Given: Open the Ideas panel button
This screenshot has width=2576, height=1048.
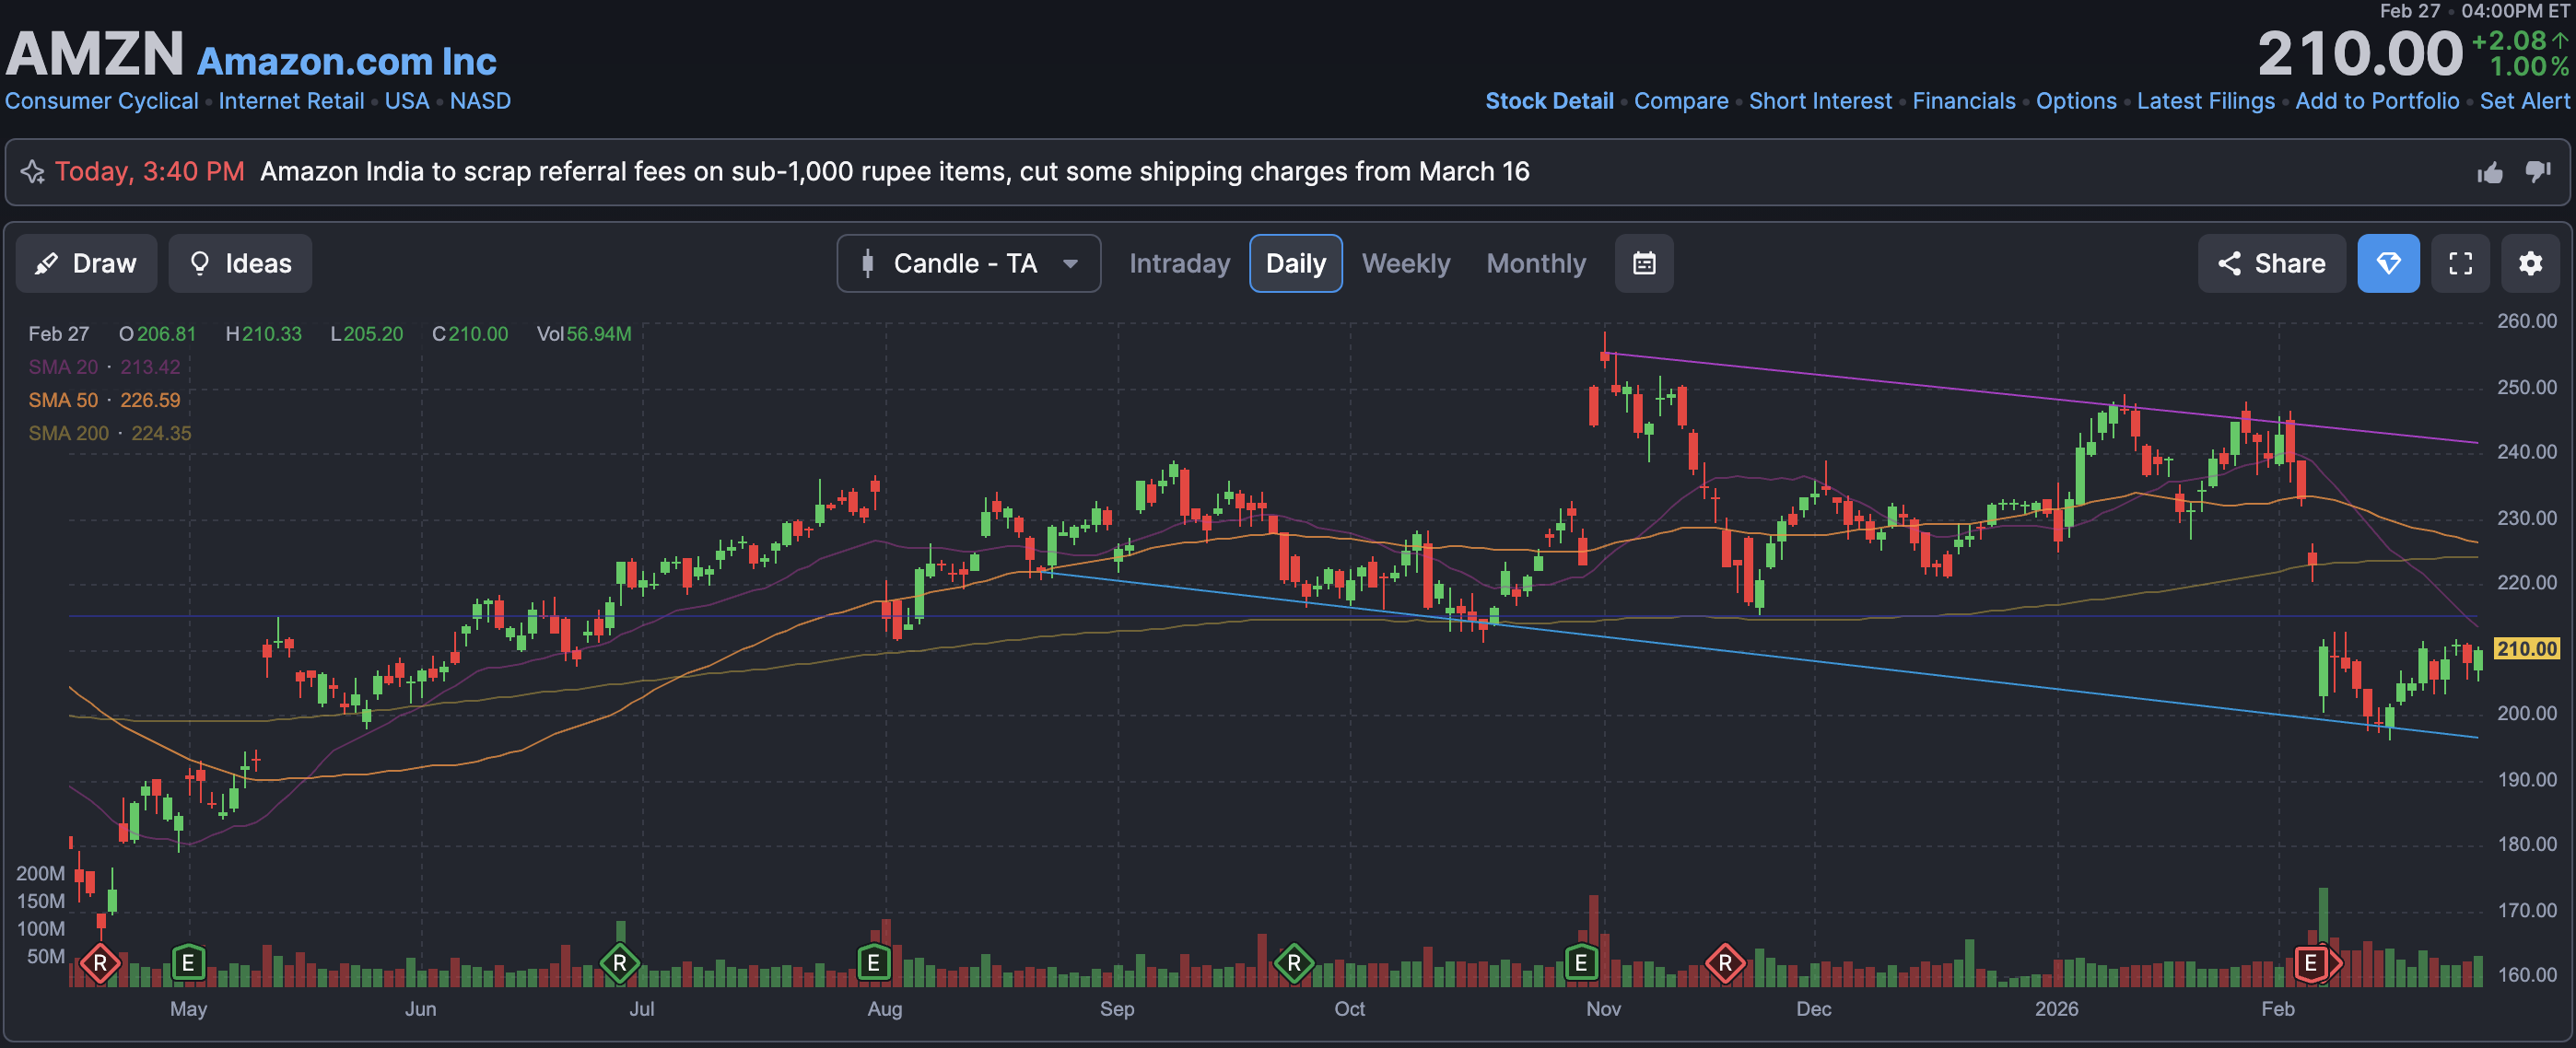Looking at the screenshot, I should 240,263.
